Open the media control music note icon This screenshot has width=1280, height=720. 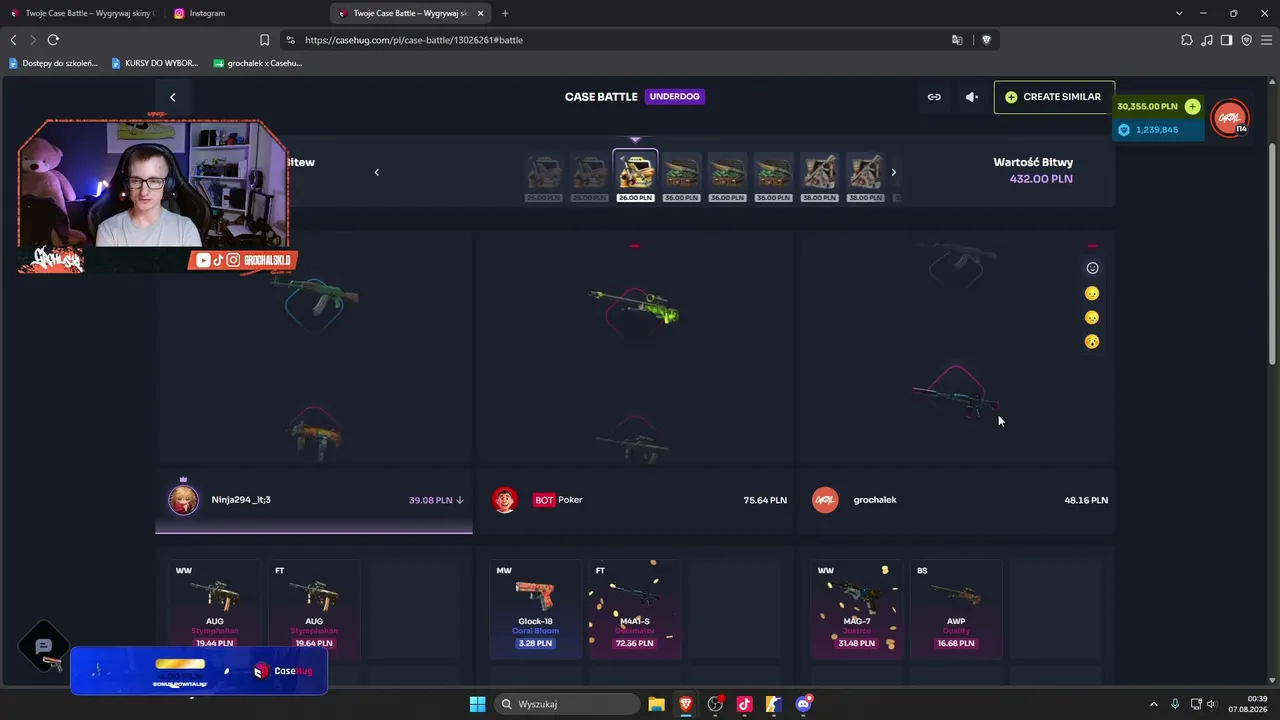click(x=1207, y=40)
